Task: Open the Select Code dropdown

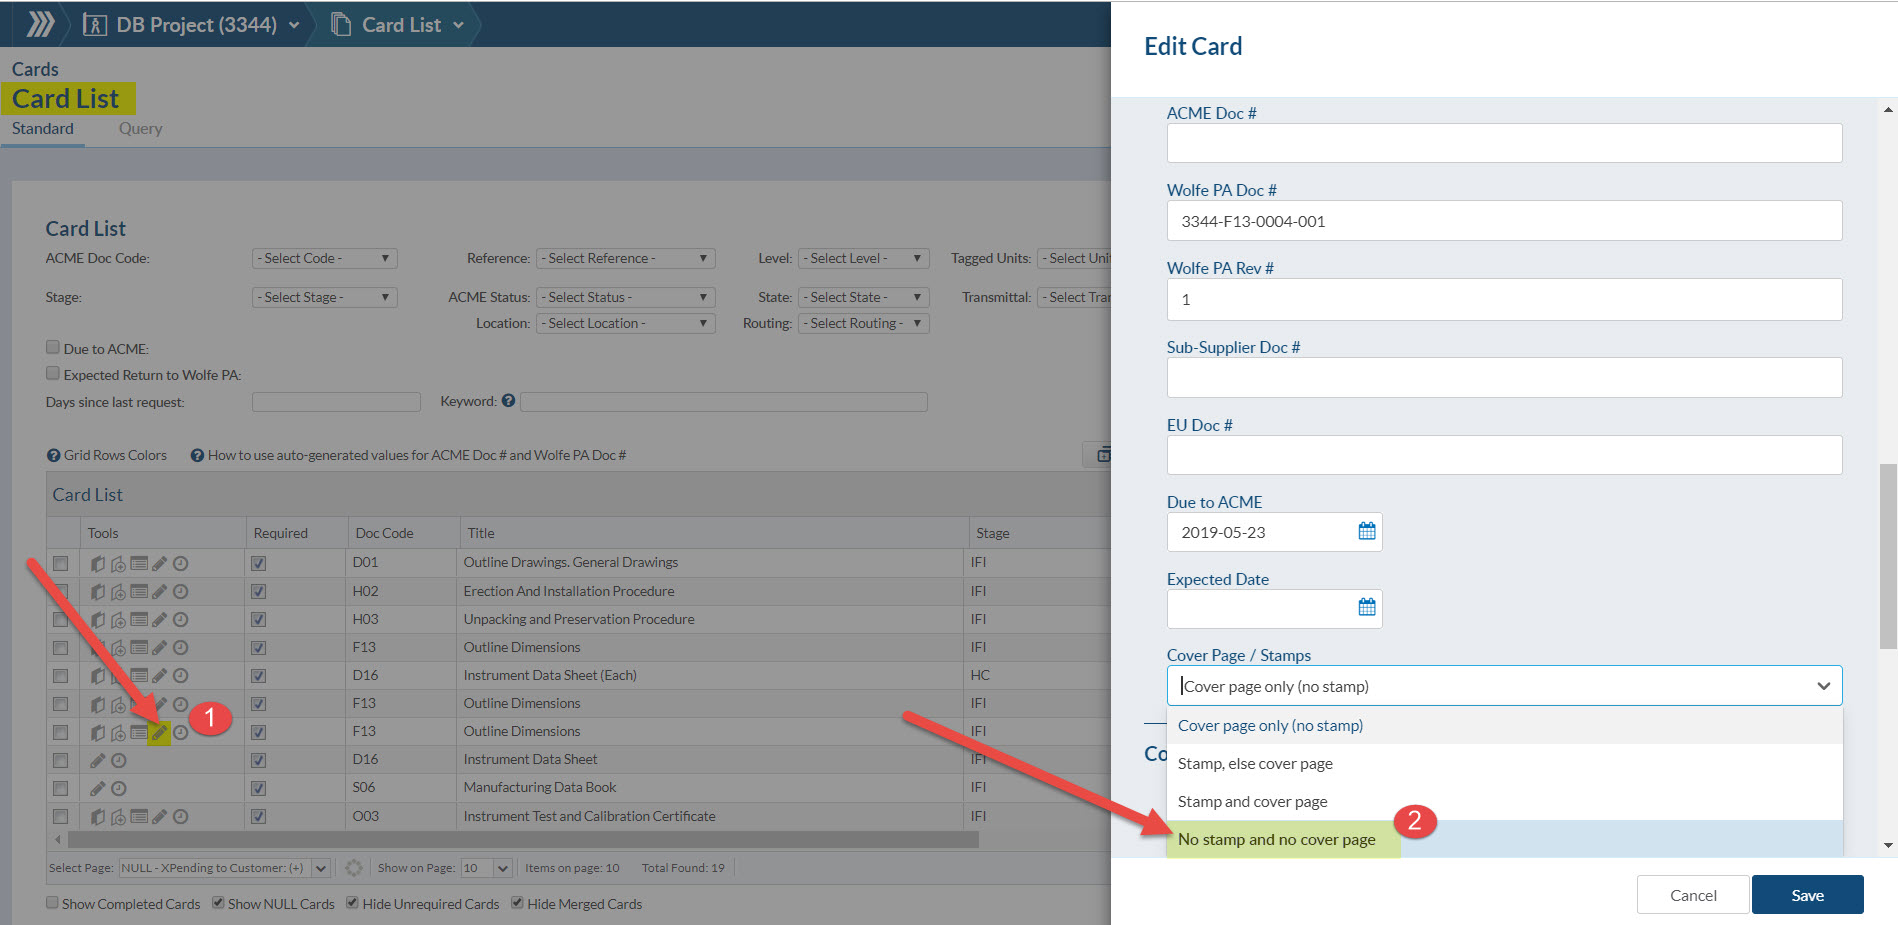Action: 324,258
